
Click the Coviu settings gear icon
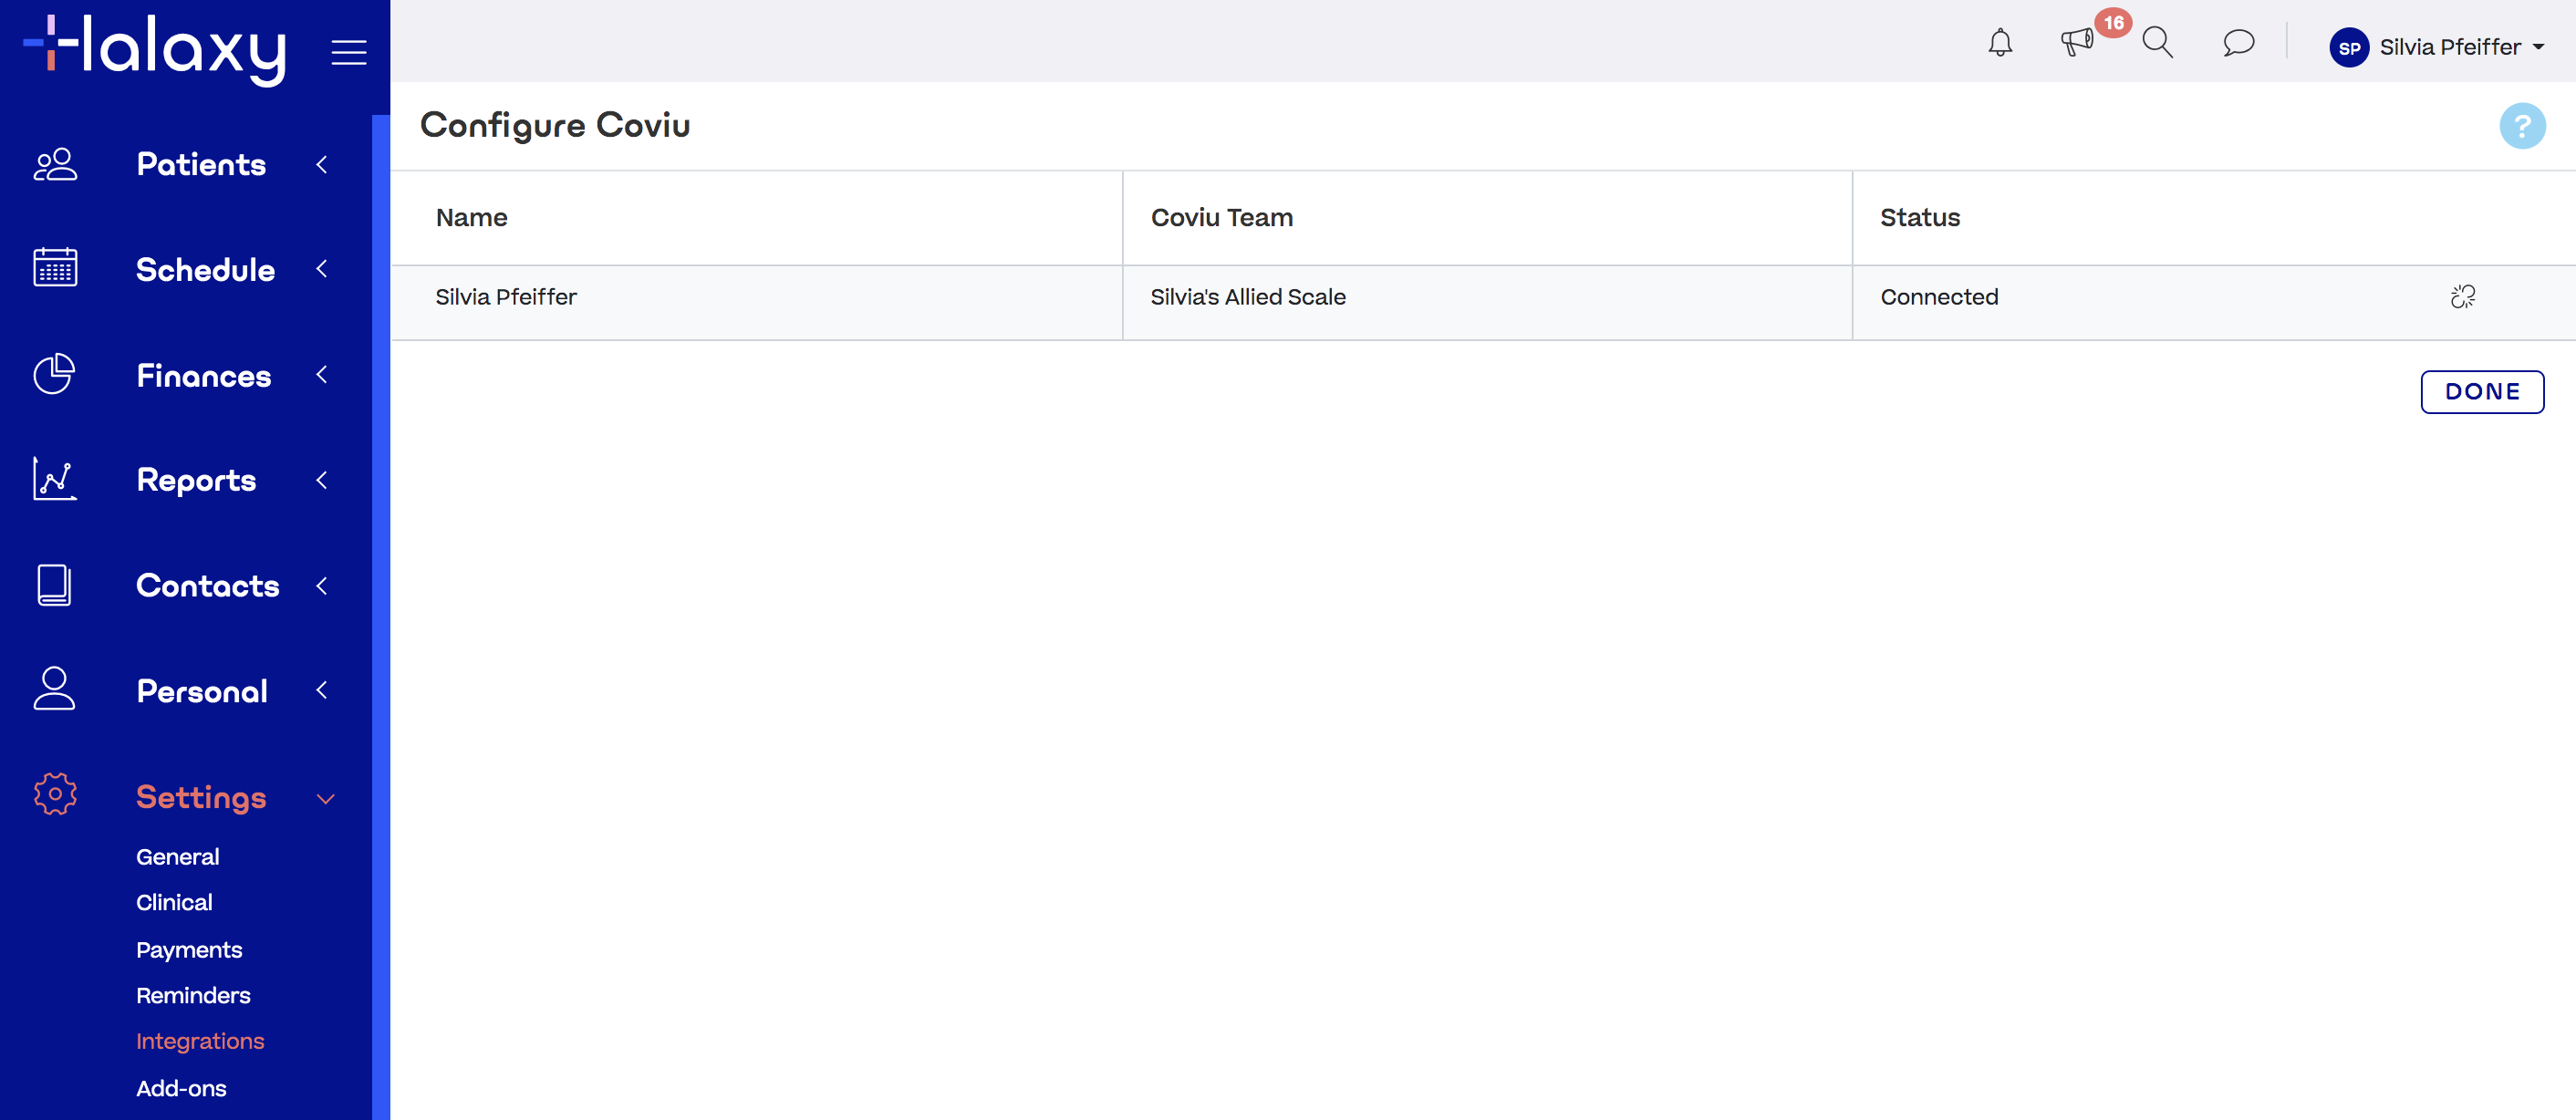coord(2463,296)
